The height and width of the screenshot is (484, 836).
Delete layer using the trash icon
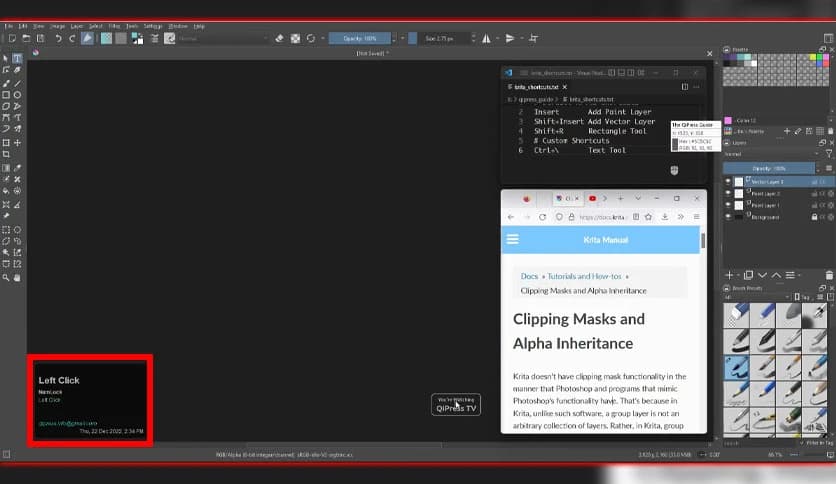(829, 274)
